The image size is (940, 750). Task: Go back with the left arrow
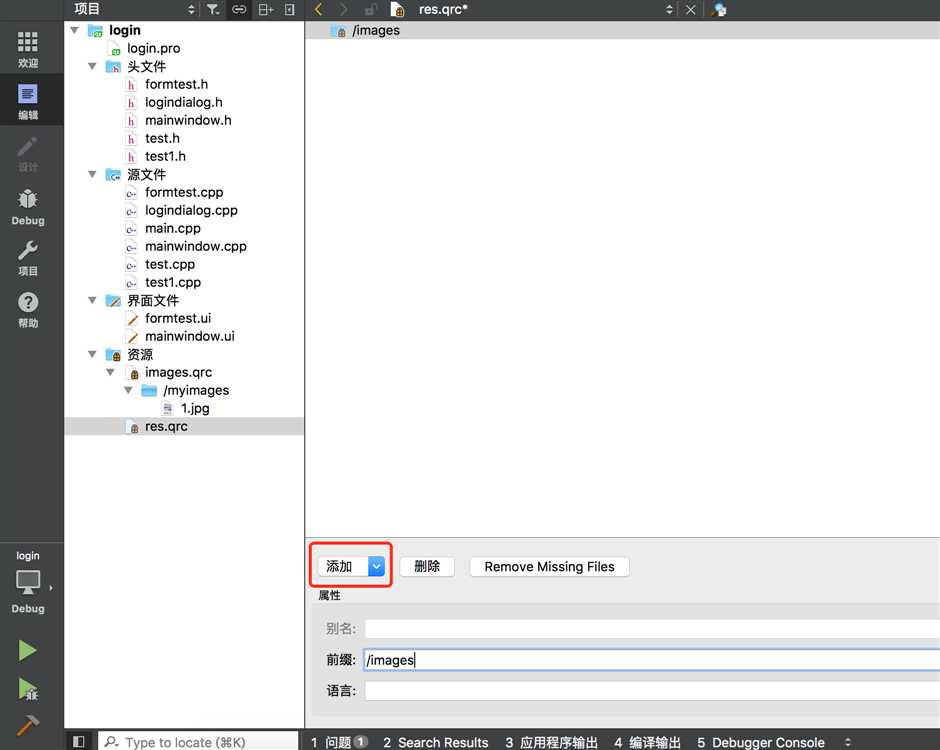pos(318,9)
